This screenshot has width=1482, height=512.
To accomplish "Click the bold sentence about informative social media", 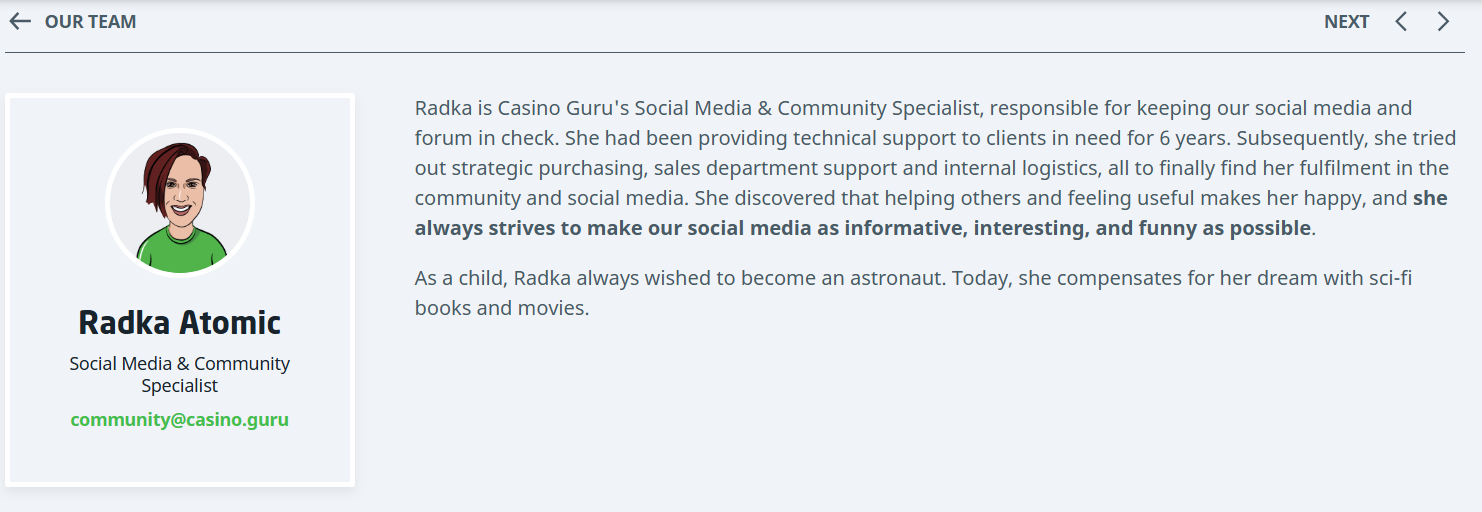I will (x=860, y=228).
